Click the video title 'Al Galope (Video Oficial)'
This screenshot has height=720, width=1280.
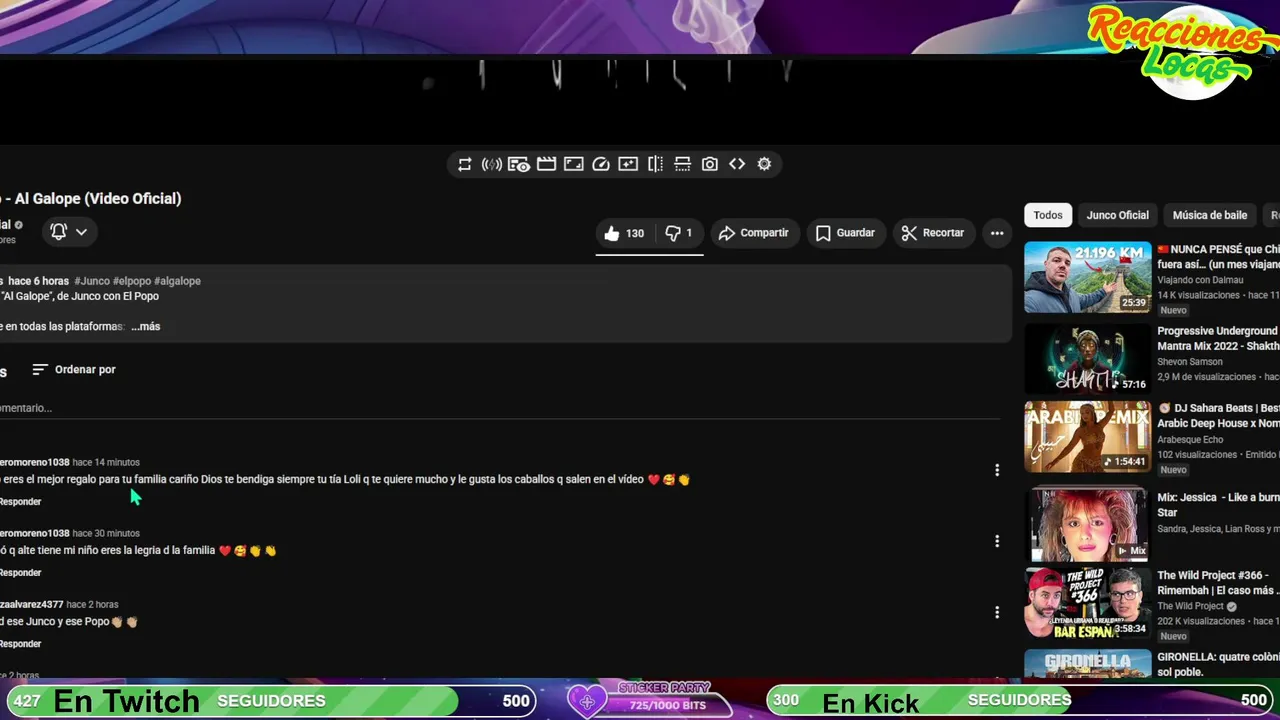[x=91, y=199]
